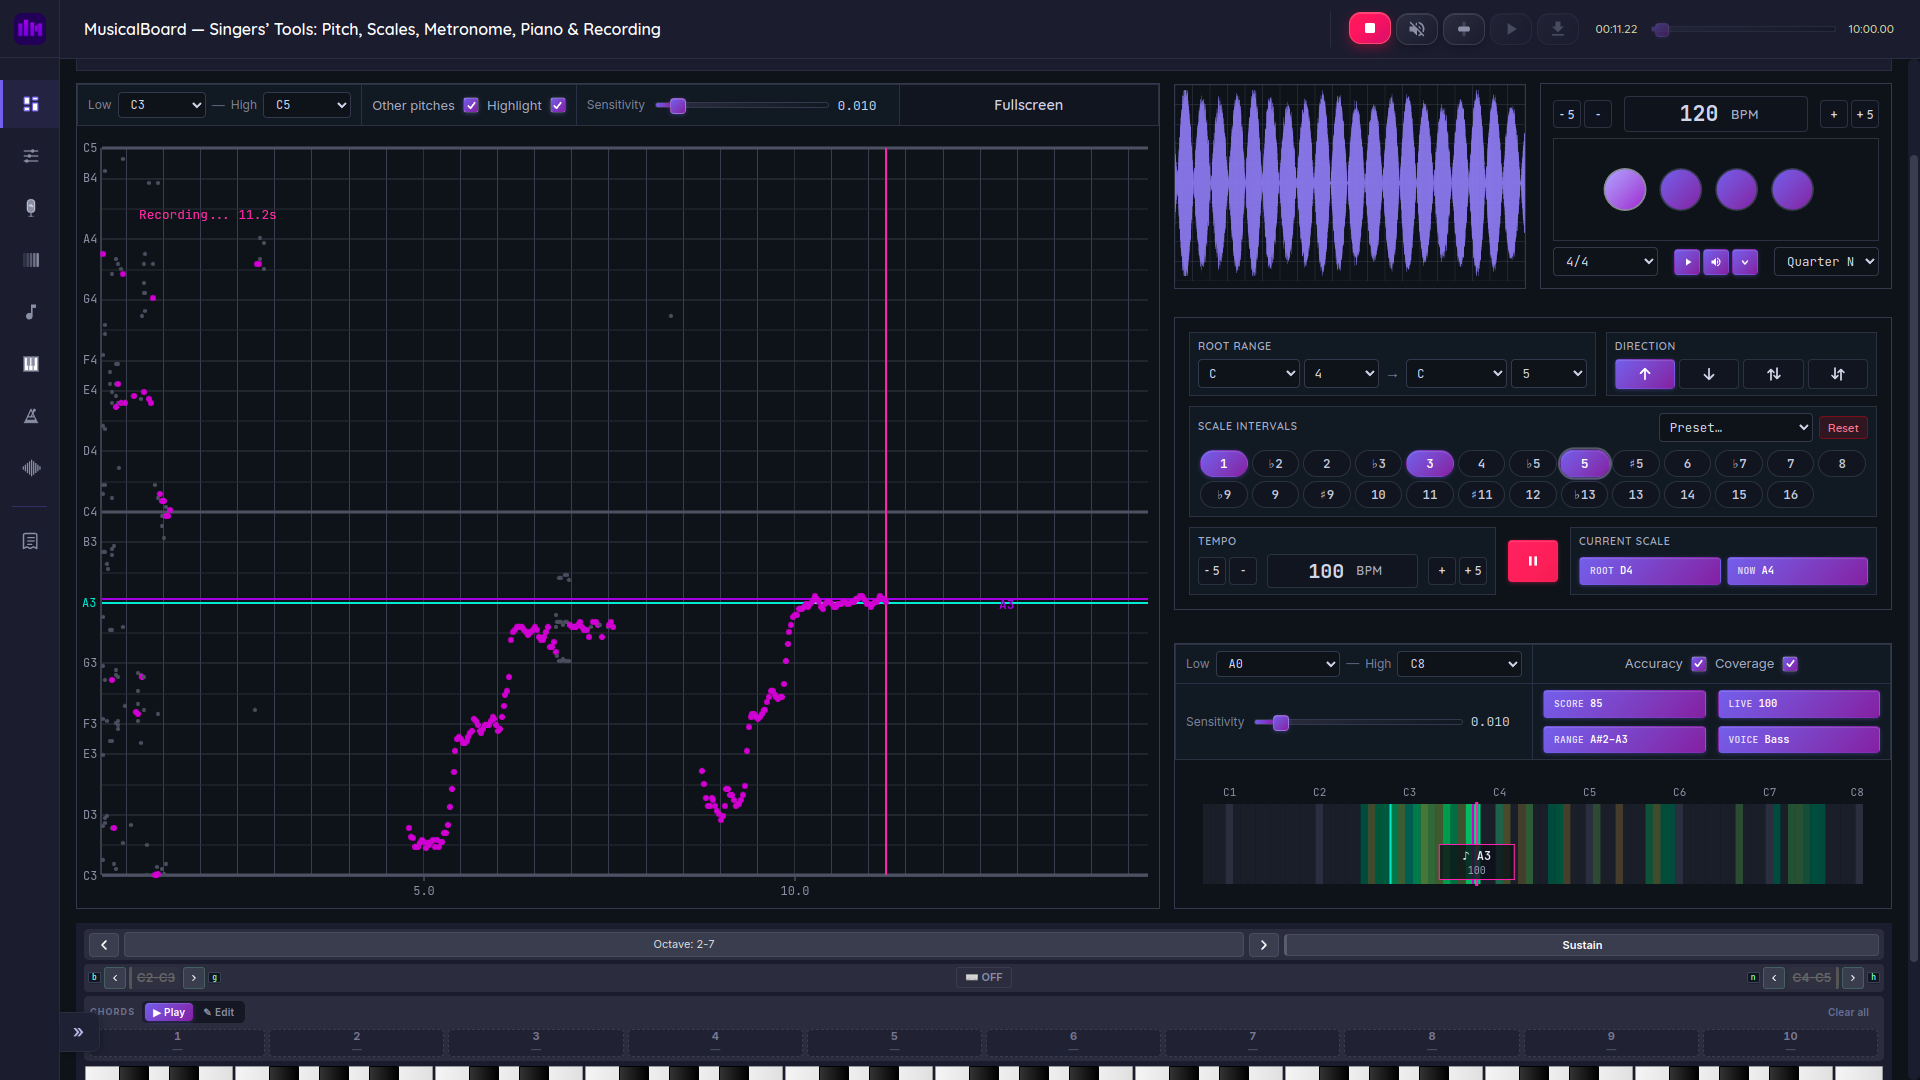Open the range Low A0 dropdown
Screen dimensions: 1920x1080
[1277, 664]
